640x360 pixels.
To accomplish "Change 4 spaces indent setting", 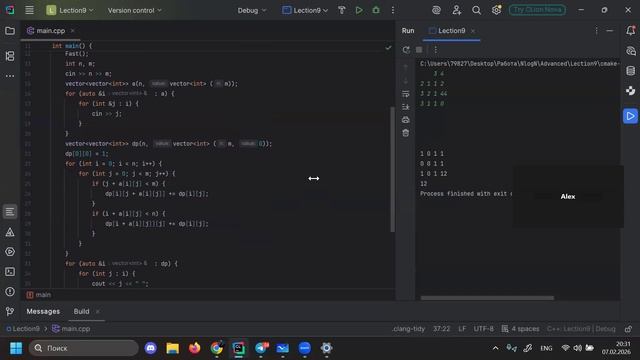I will 520,329.
